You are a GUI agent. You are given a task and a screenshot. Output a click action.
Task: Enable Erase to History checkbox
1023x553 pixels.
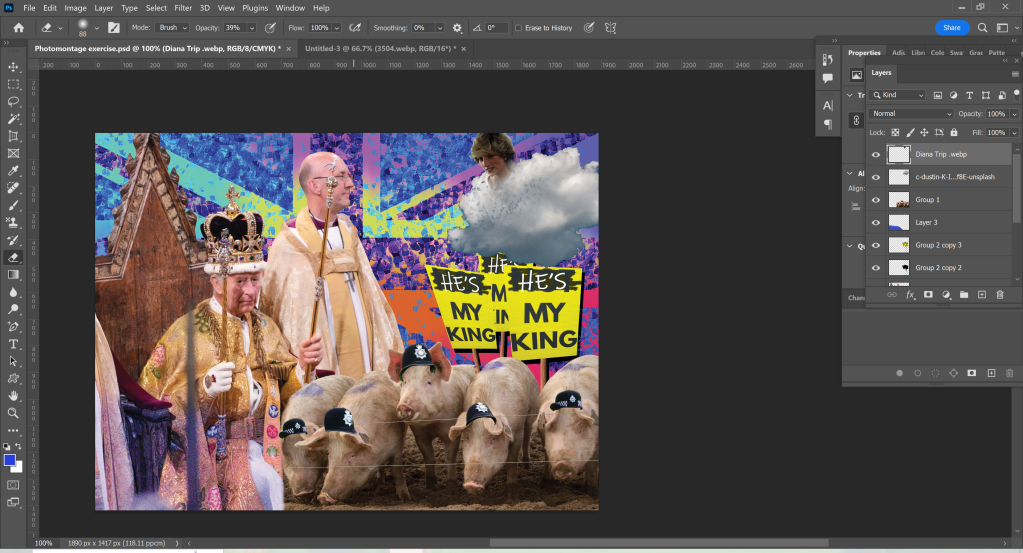click(518, 28)
